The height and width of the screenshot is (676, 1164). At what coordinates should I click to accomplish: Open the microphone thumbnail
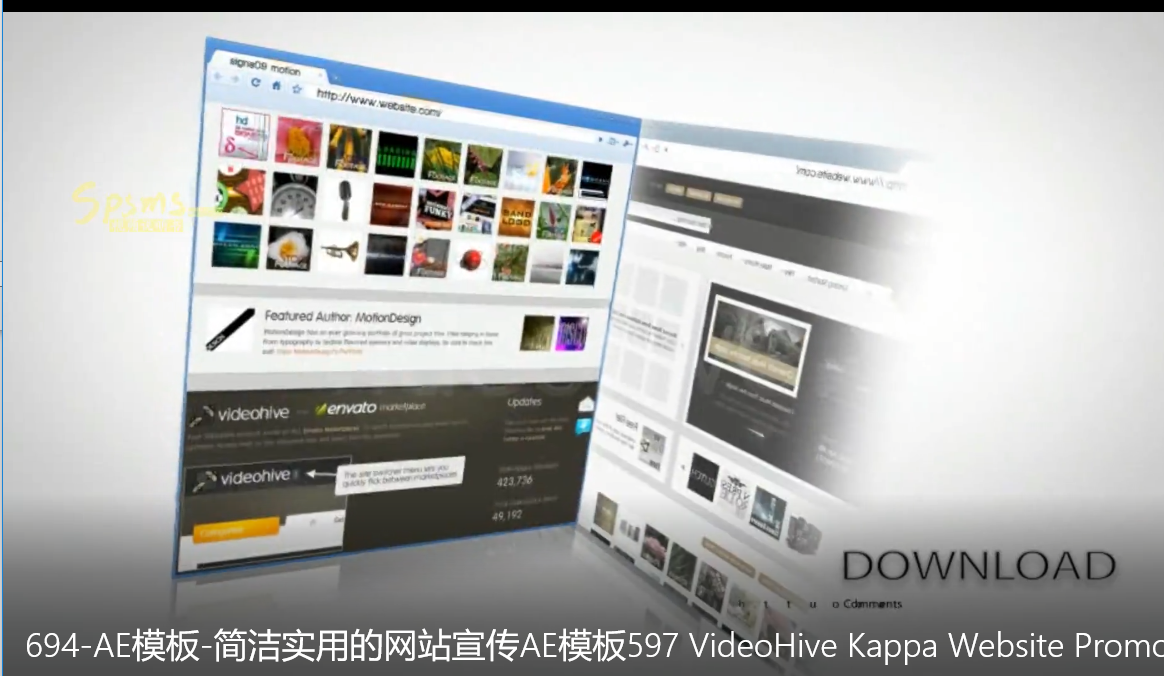[x=343, y=200]
